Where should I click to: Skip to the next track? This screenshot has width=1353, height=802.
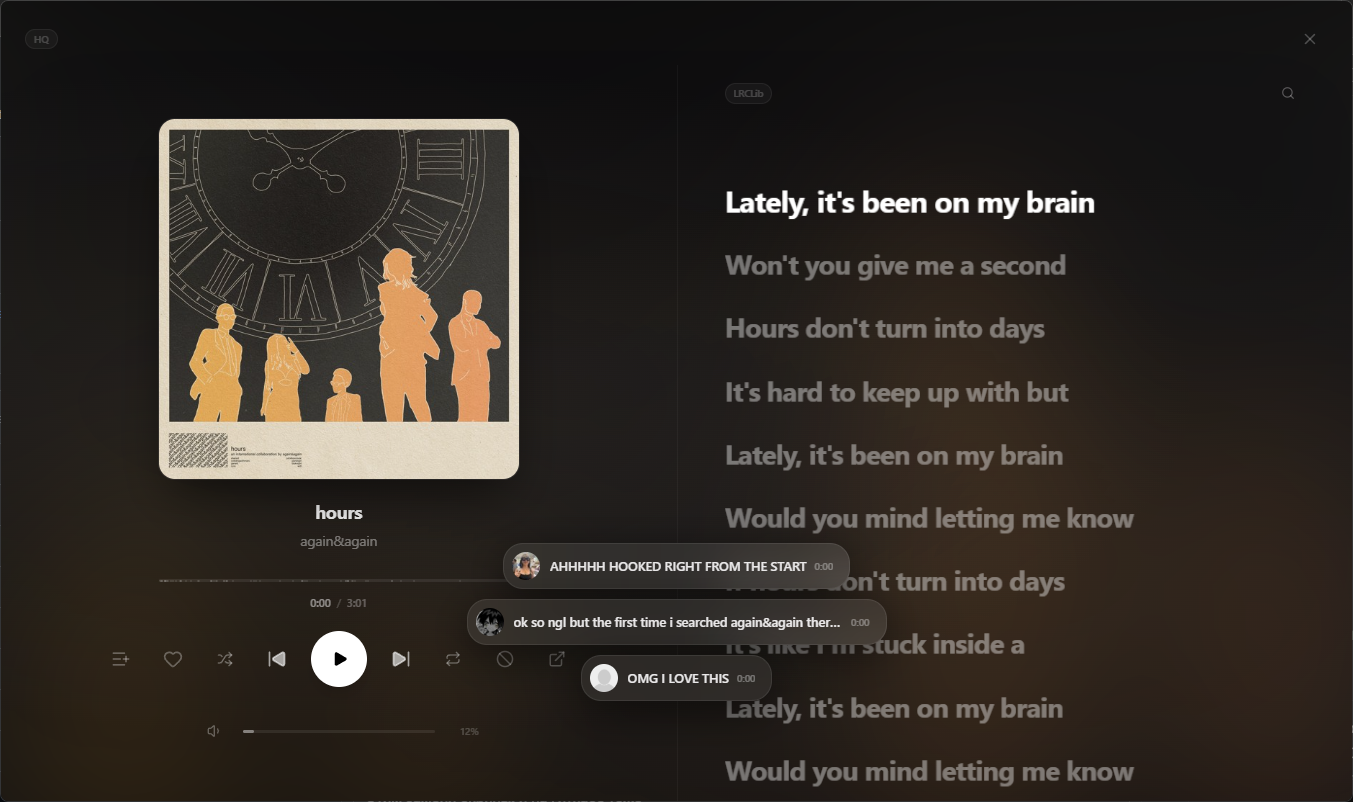point(401,659)
